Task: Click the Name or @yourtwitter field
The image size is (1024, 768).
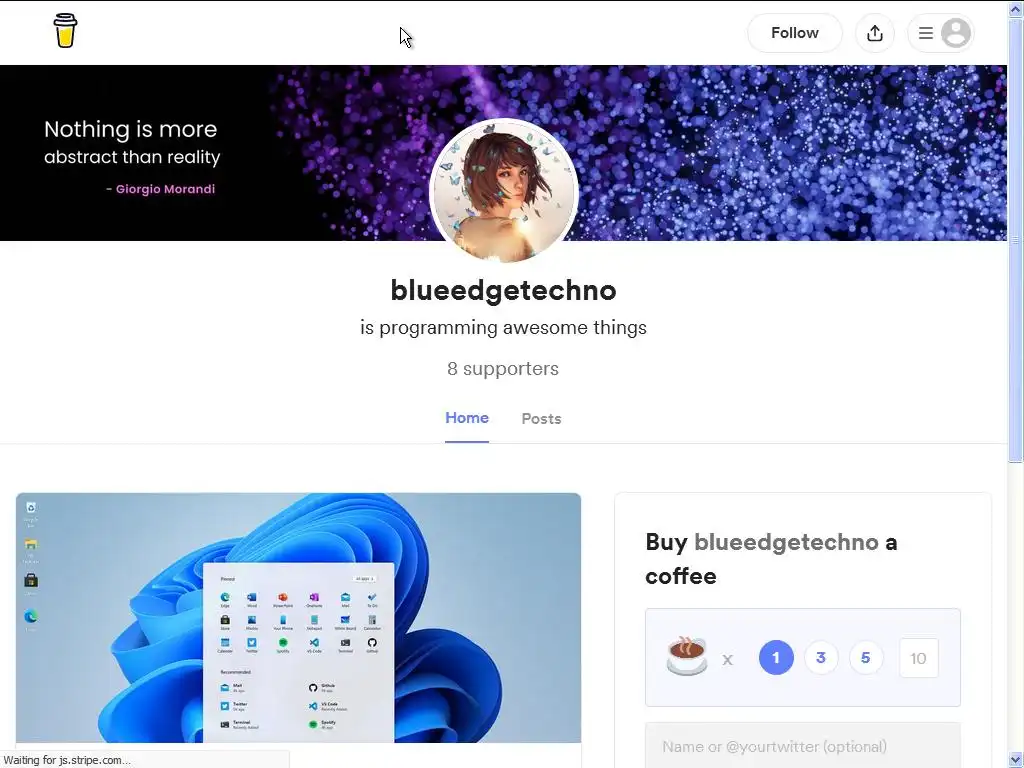Action: tap(803, 746)
